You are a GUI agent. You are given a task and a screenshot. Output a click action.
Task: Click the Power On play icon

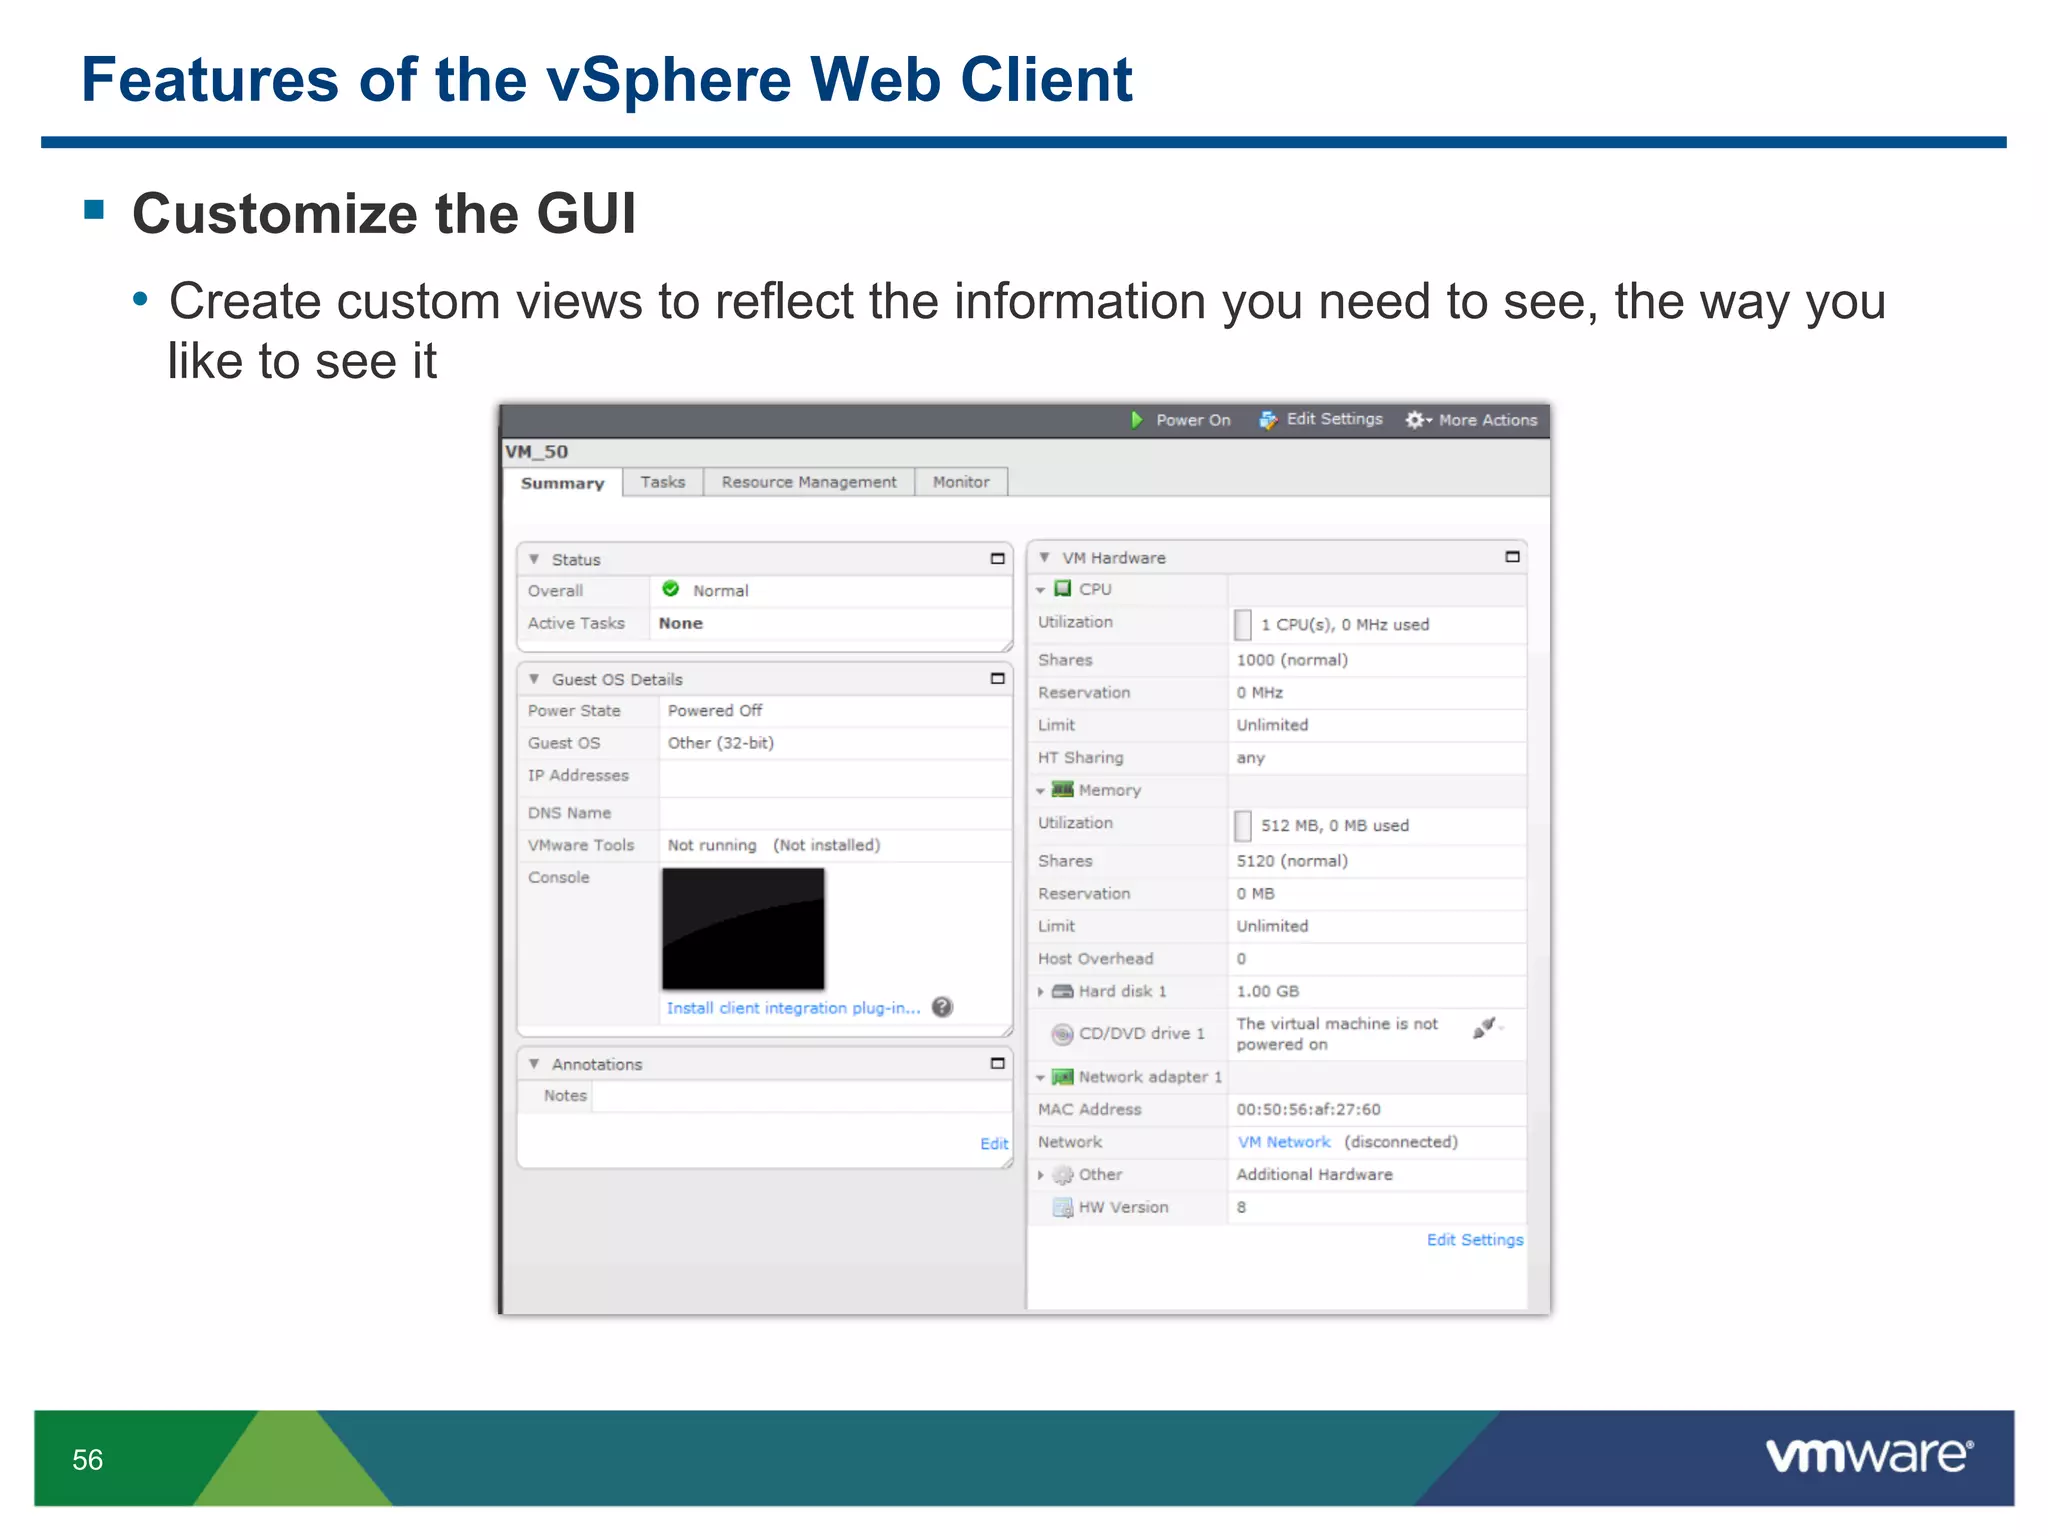[x=1136, y=420]
